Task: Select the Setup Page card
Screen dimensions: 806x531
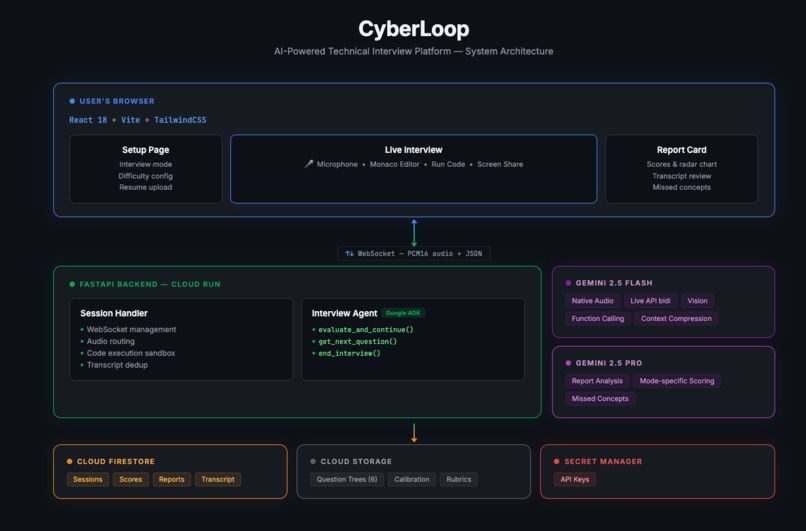Action: pyautogui.click(x=145, y=169)
